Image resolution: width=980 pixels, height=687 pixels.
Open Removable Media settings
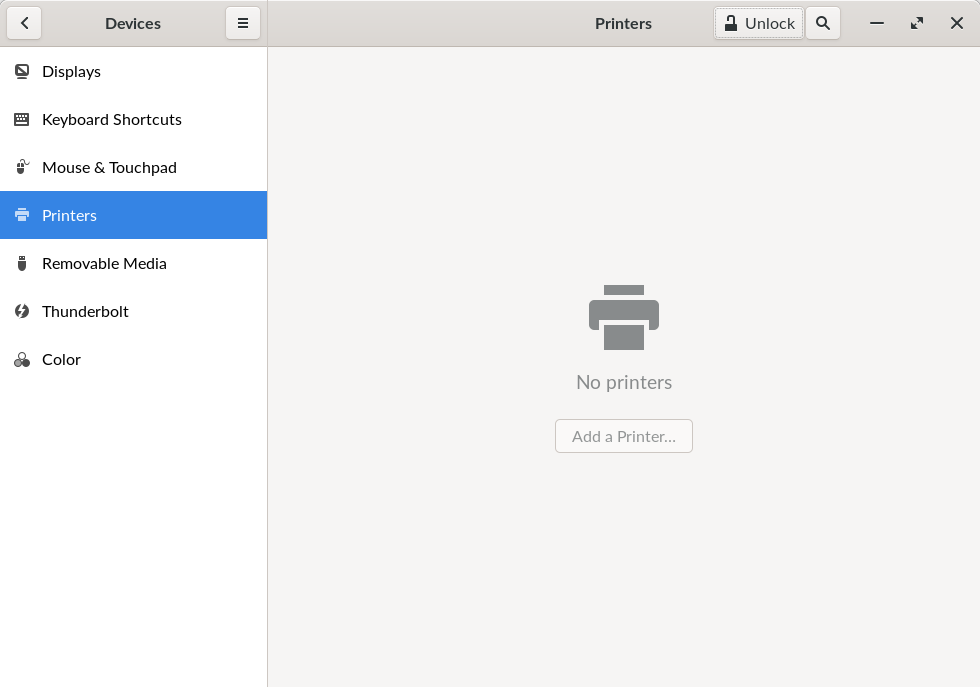tap(133, 263)
